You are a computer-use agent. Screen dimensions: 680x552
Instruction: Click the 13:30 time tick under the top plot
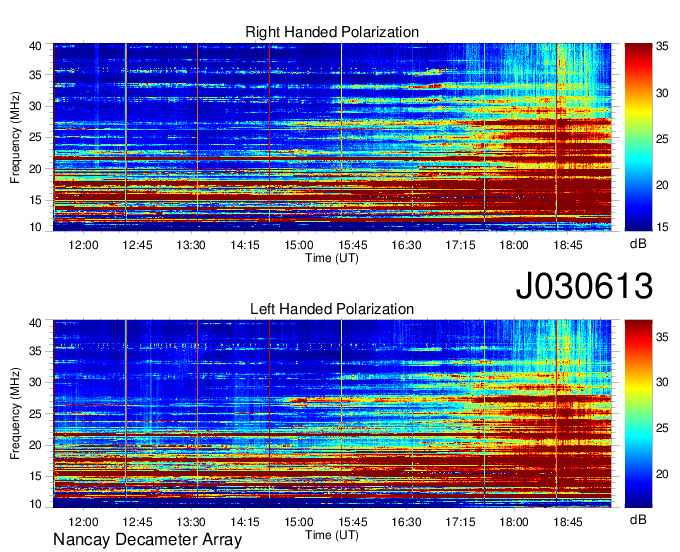[191, 245]
